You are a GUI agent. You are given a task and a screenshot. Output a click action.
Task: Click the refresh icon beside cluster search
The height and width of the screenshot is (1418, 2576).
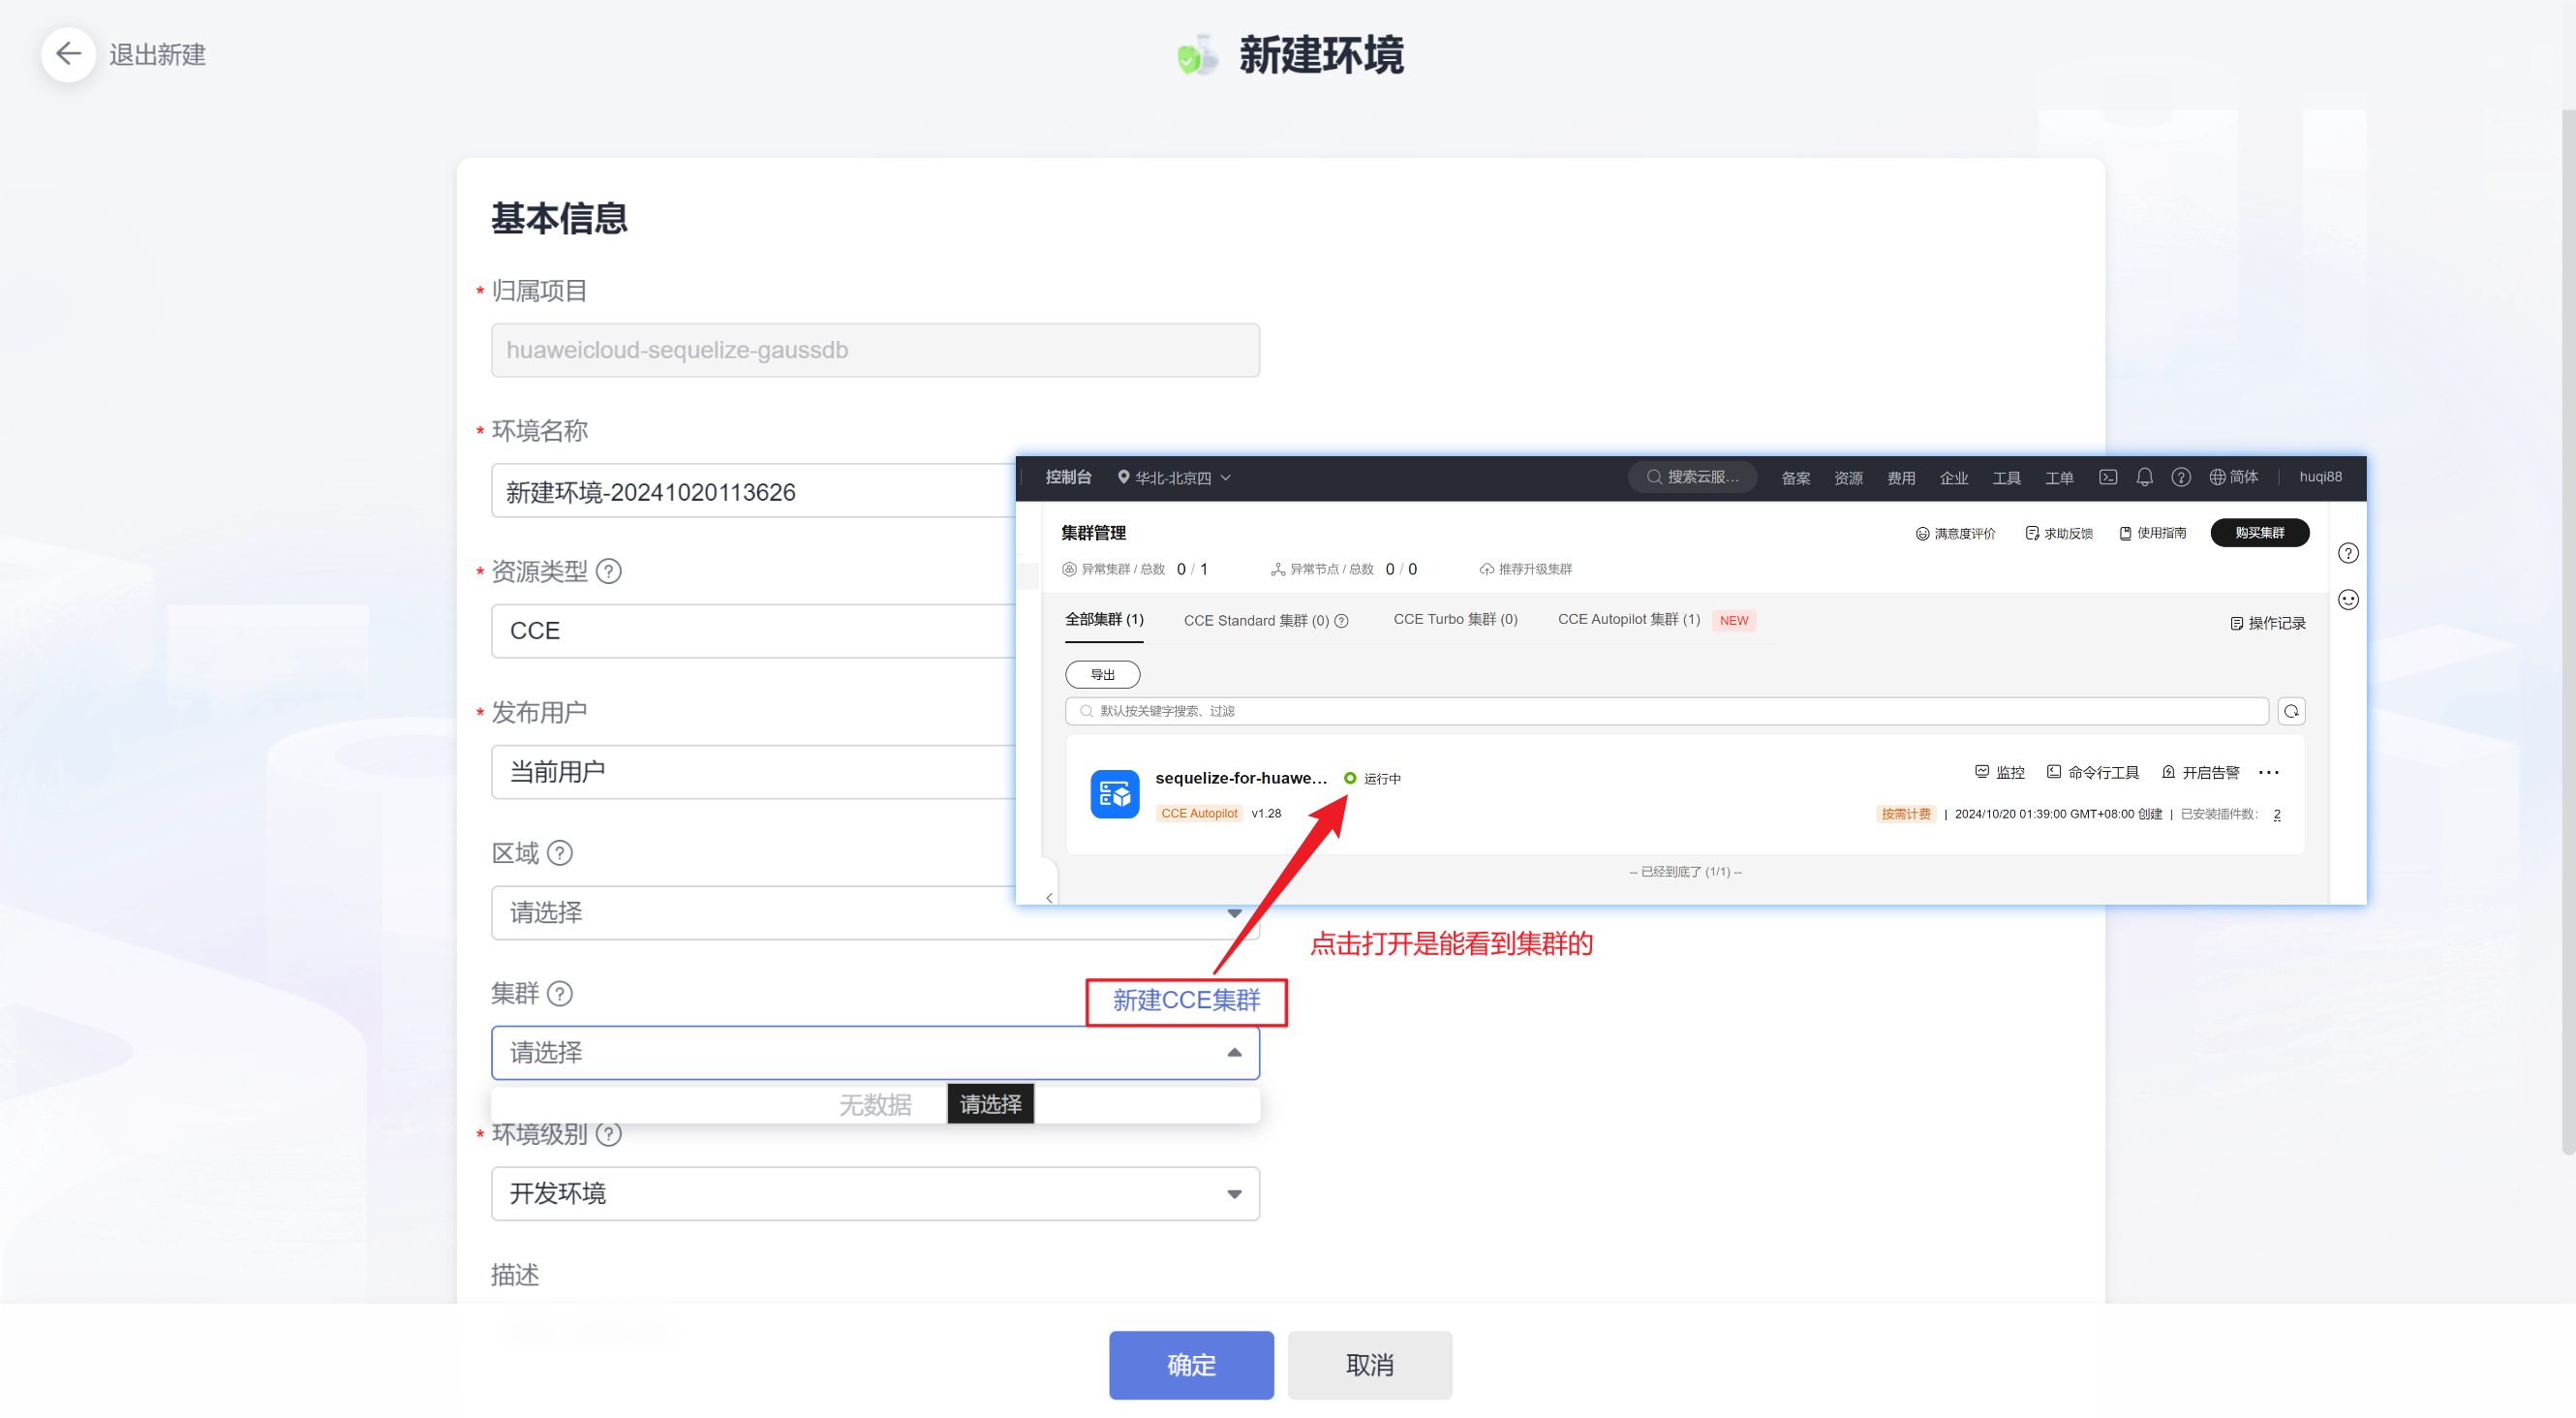coord(2291,711)
